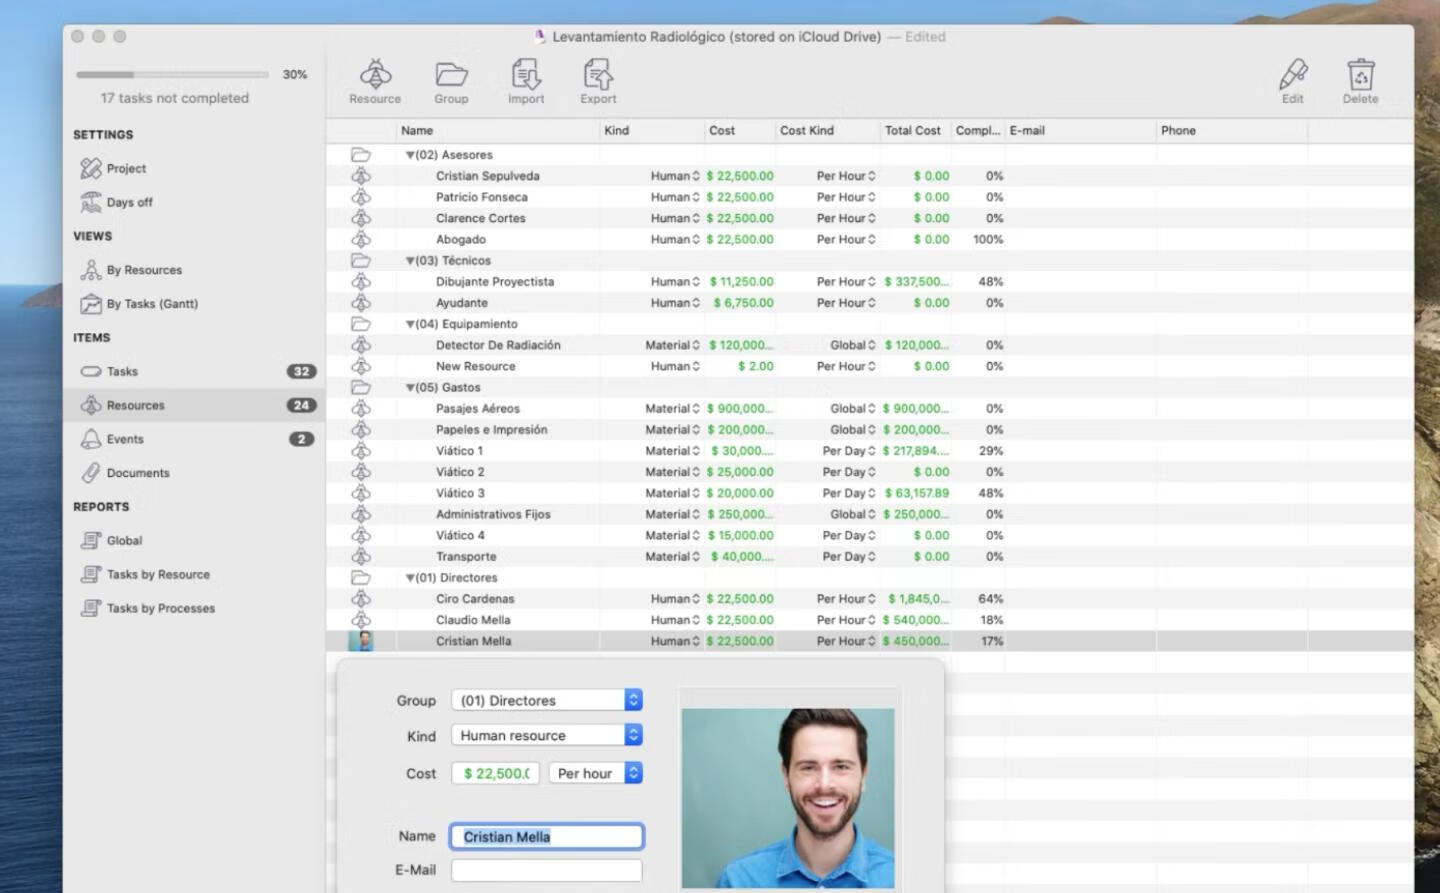The width and height of the screenshot is (1440, 893).
Task: Click the empty E-Mail input field
Action: (547, 870)
